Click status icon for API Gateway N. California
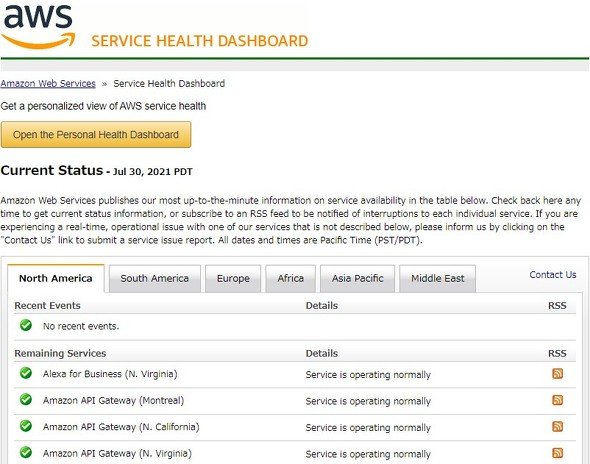The width and height of the screenshot is (590, 464). 26,426
